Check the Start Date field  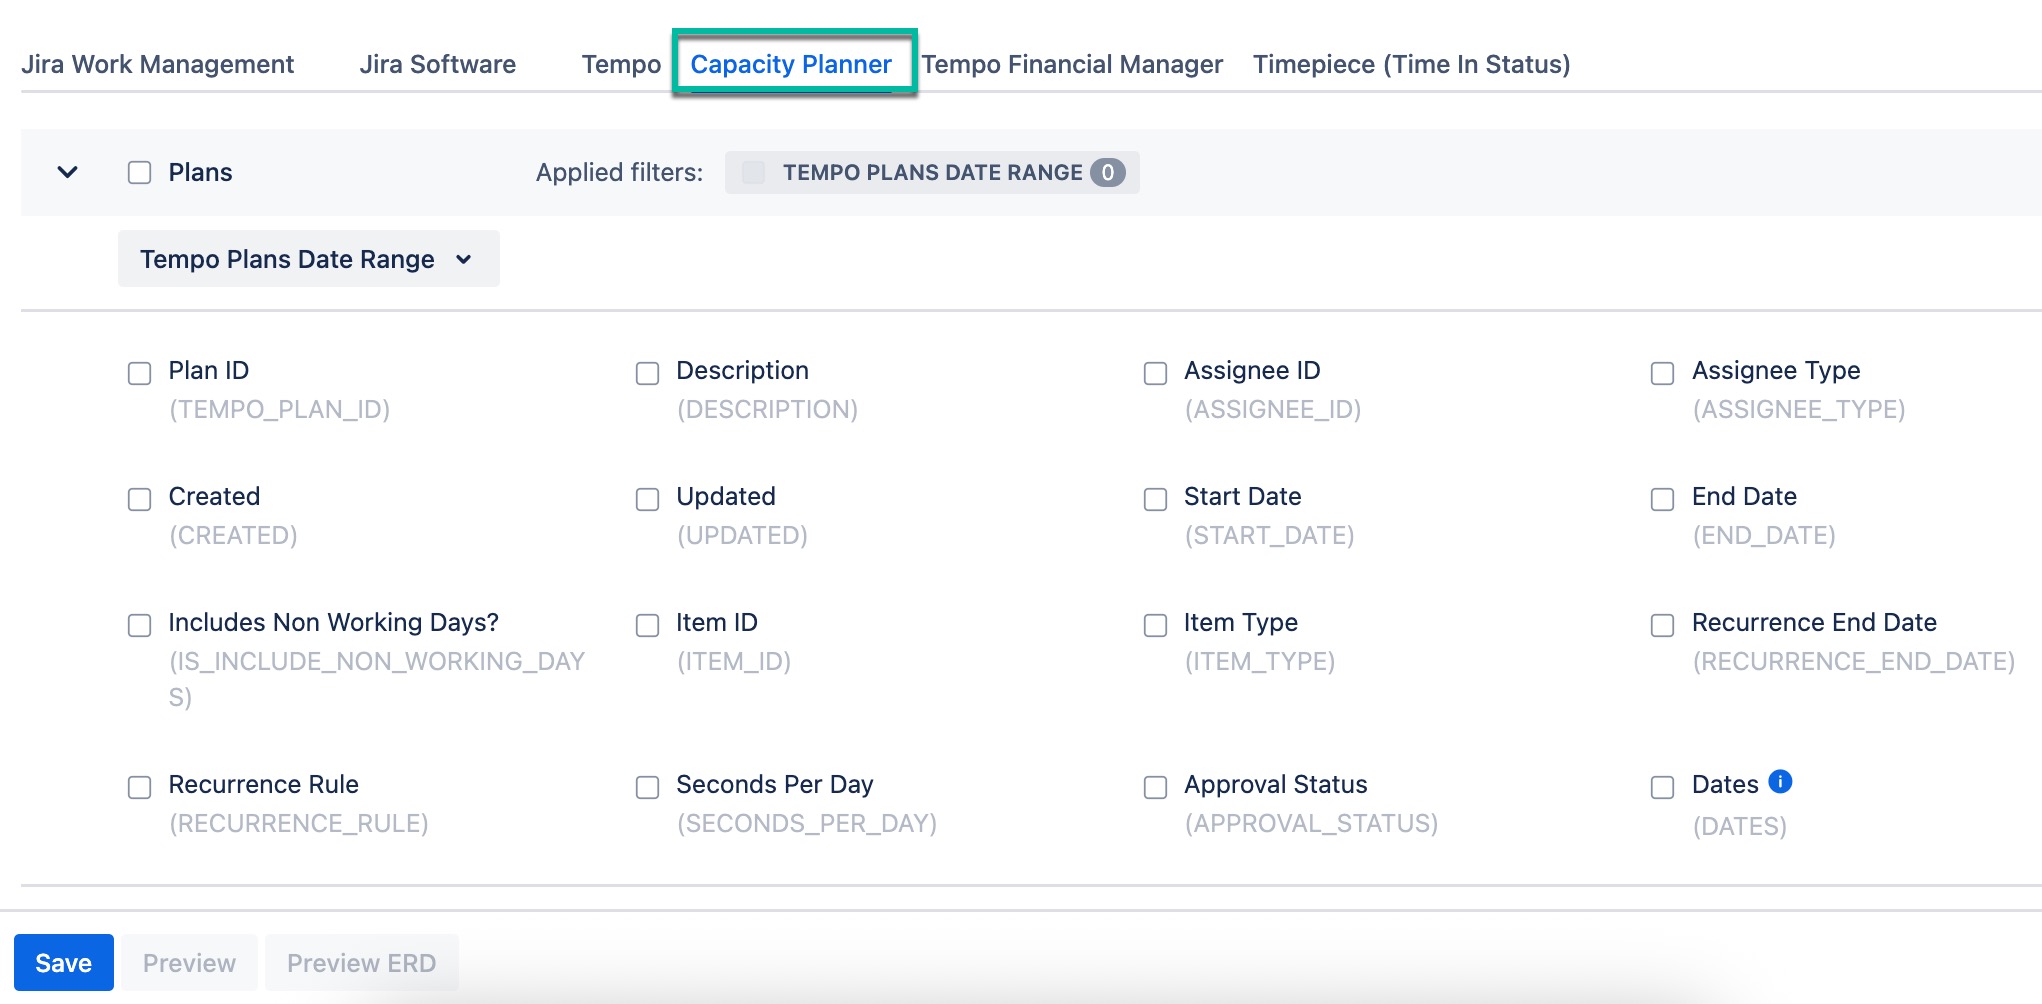pyautogui.click(x=1155, y=499)
